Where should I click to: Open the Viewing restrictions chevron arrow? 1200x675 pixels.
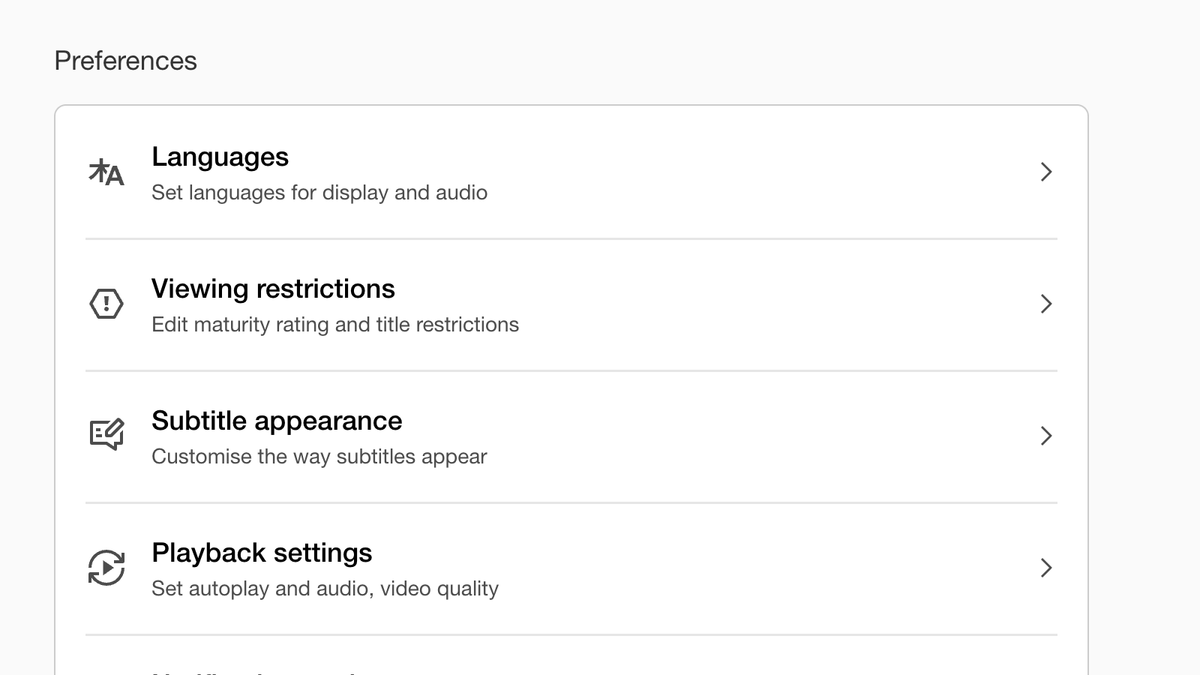(x=1046, y=303)
